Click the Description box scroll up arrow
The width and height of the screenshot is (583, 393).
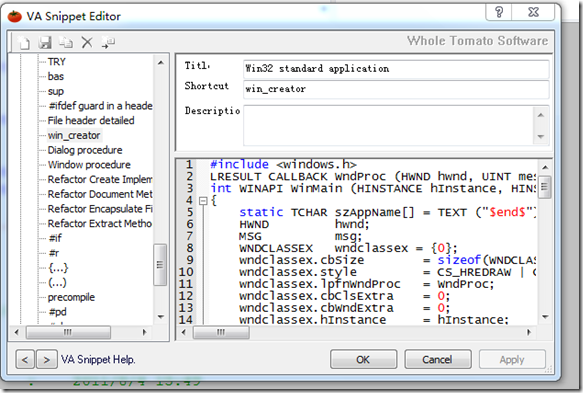click(x=541, y=115)
